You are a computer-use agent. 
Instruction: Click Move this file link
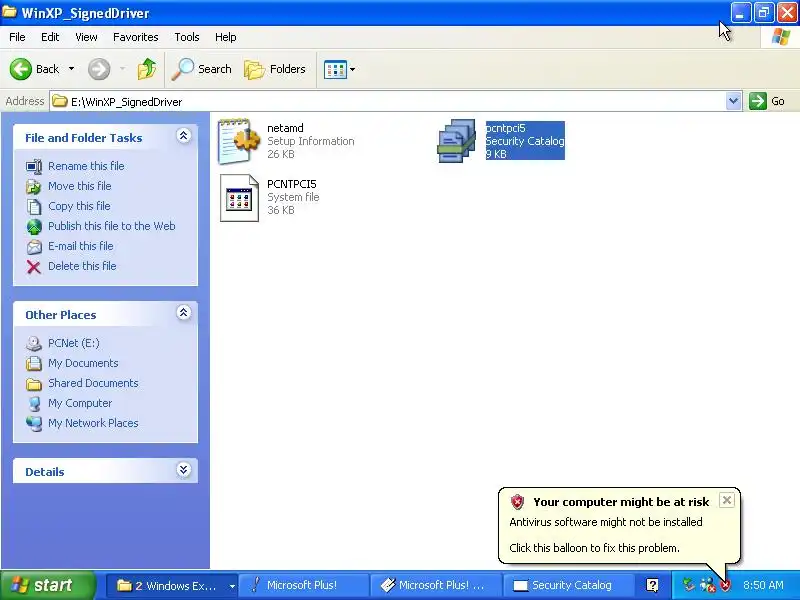click(x=80, y=186)
